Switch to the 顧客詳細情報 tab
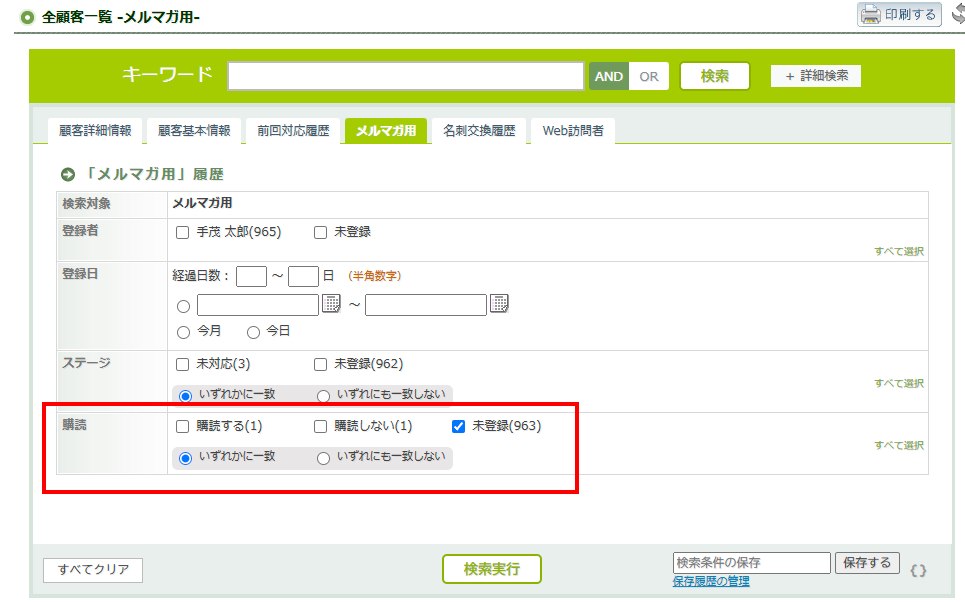 pos(95,130)
